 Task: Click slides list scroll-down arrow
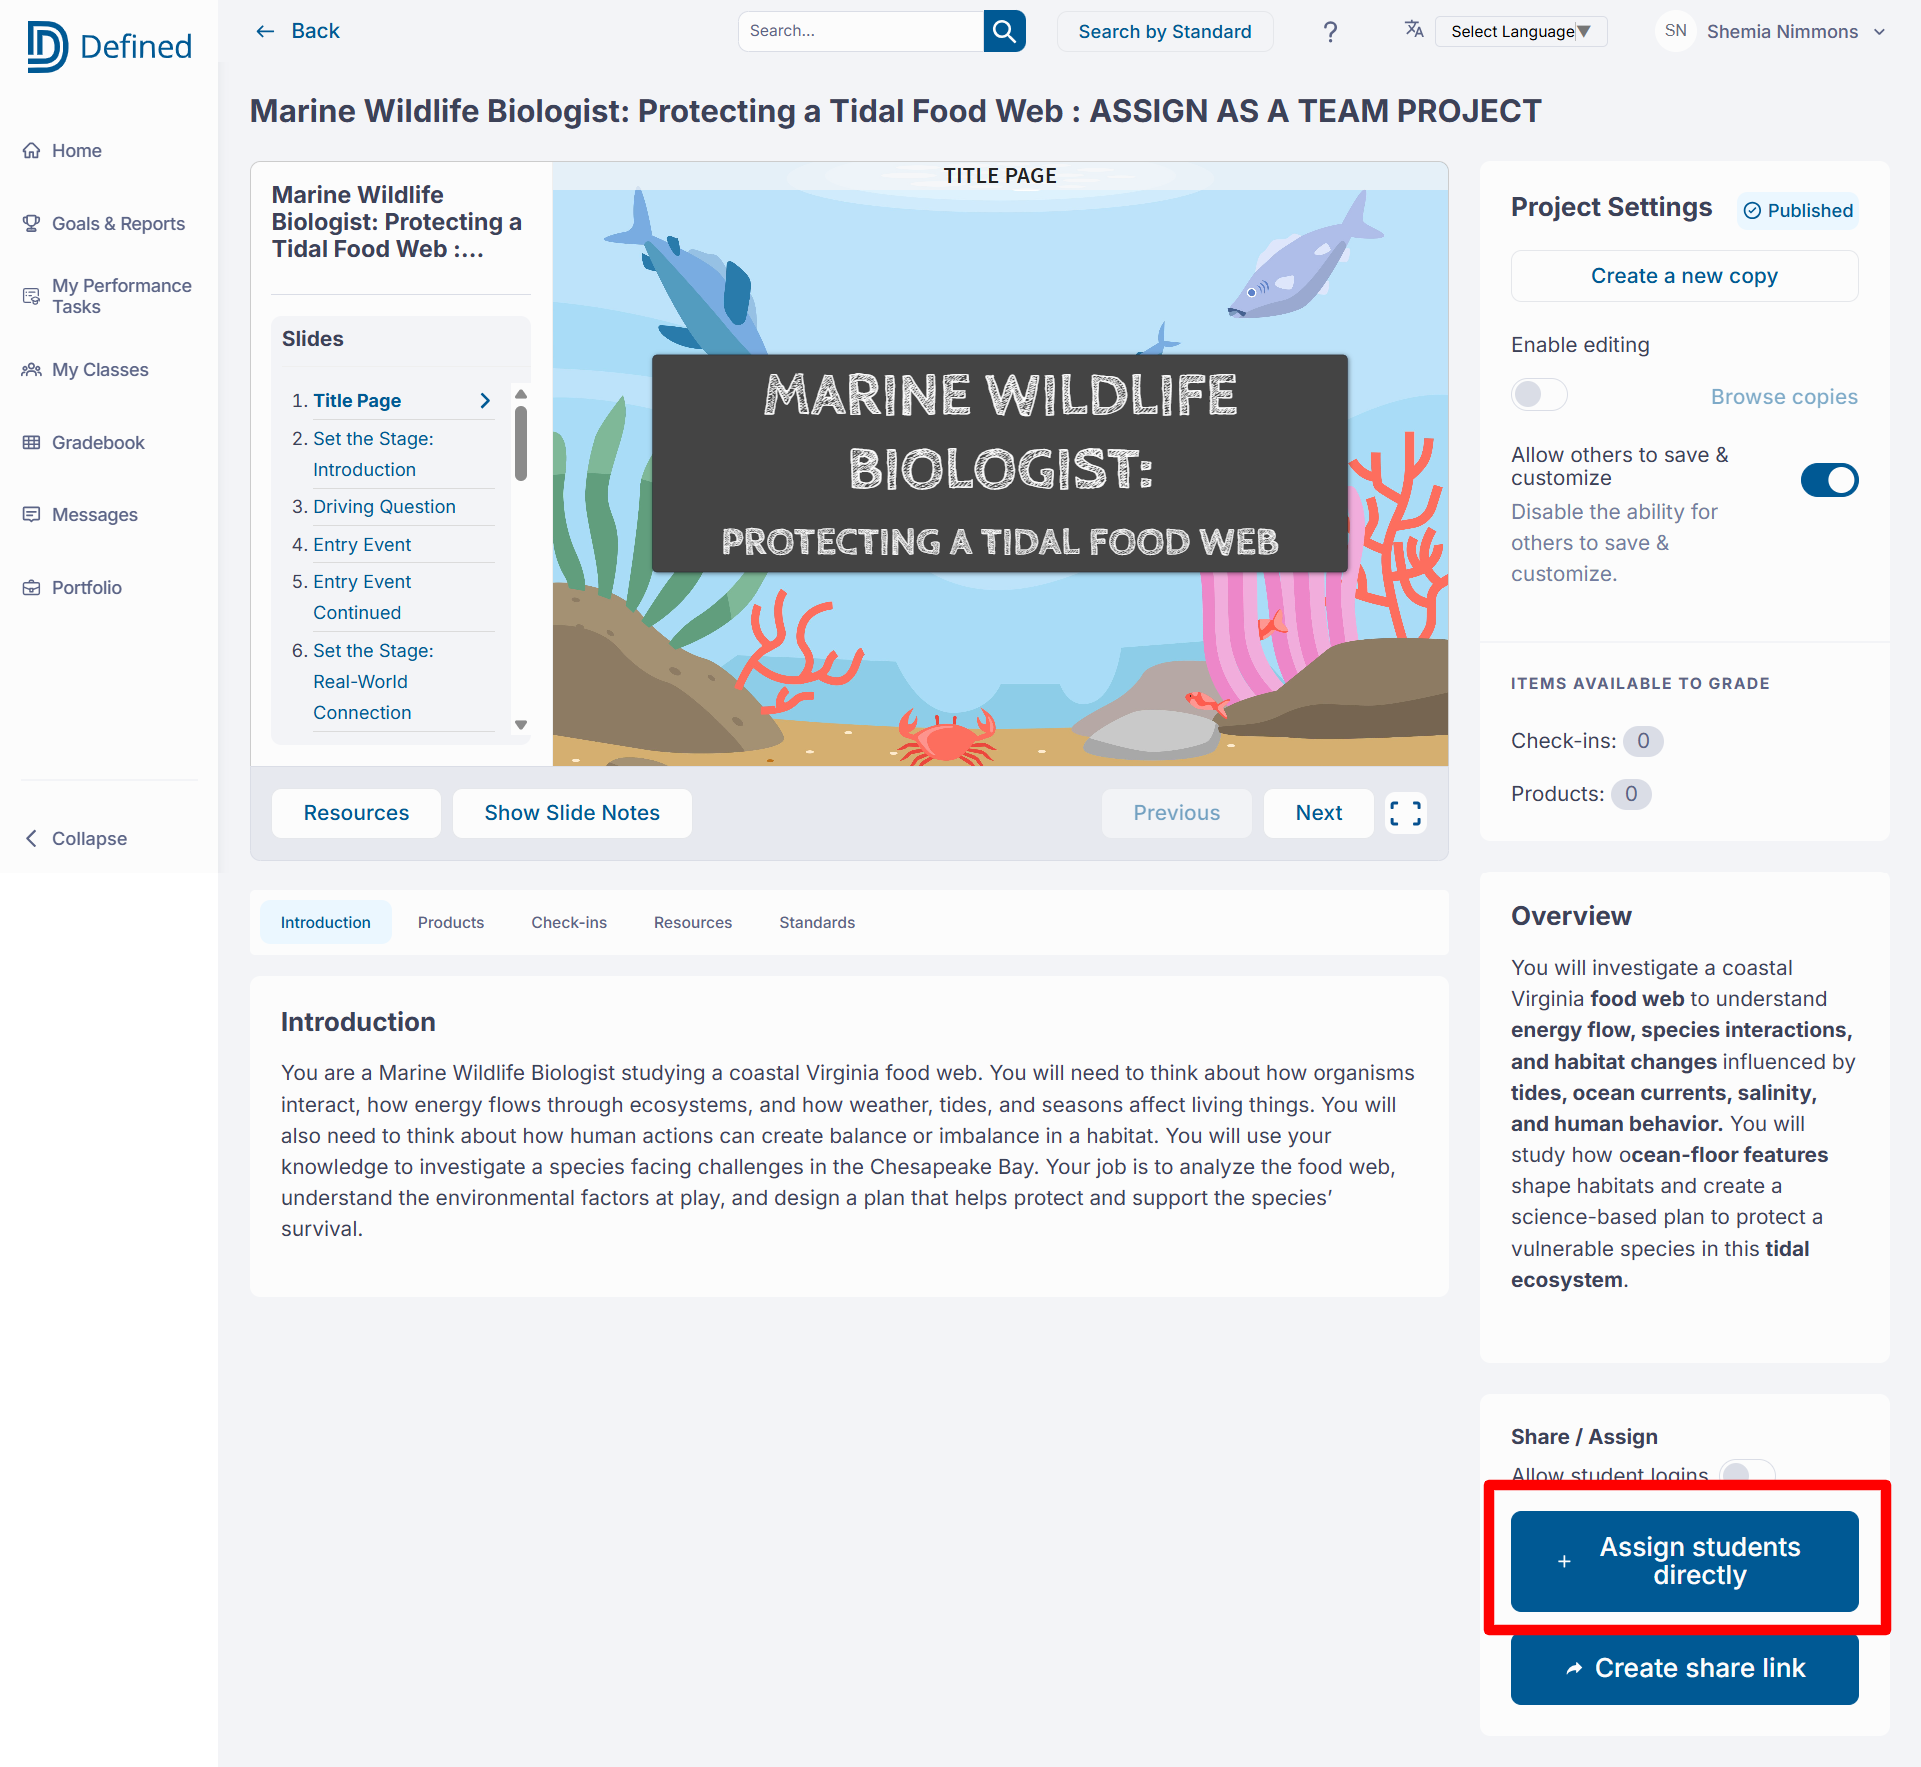pos(521,725)
